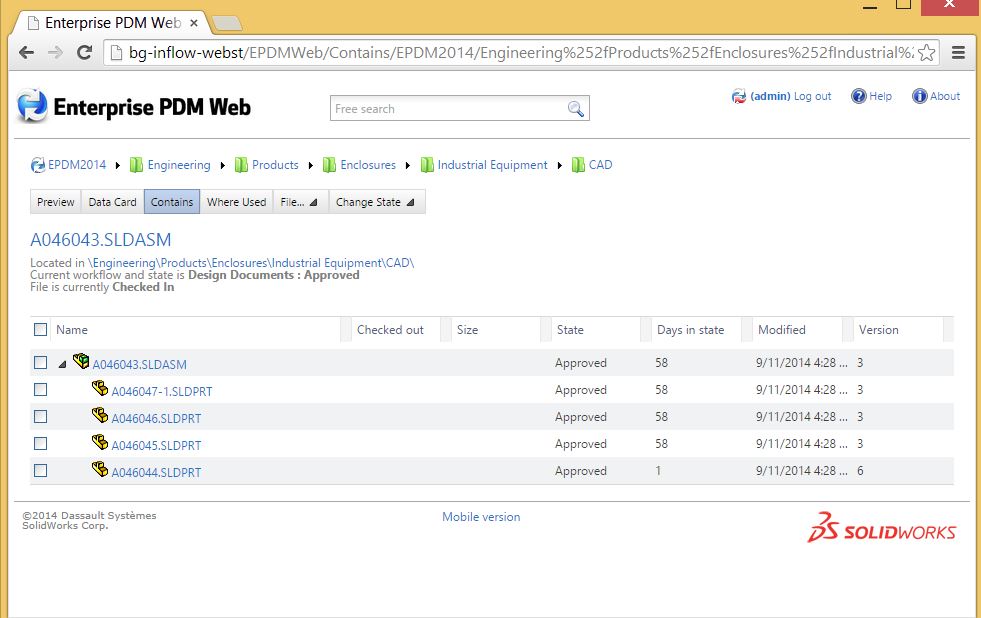This screenshot has width=981, height=618.
Task: Reload the page with the refresh icon
Action: (84, 53)
